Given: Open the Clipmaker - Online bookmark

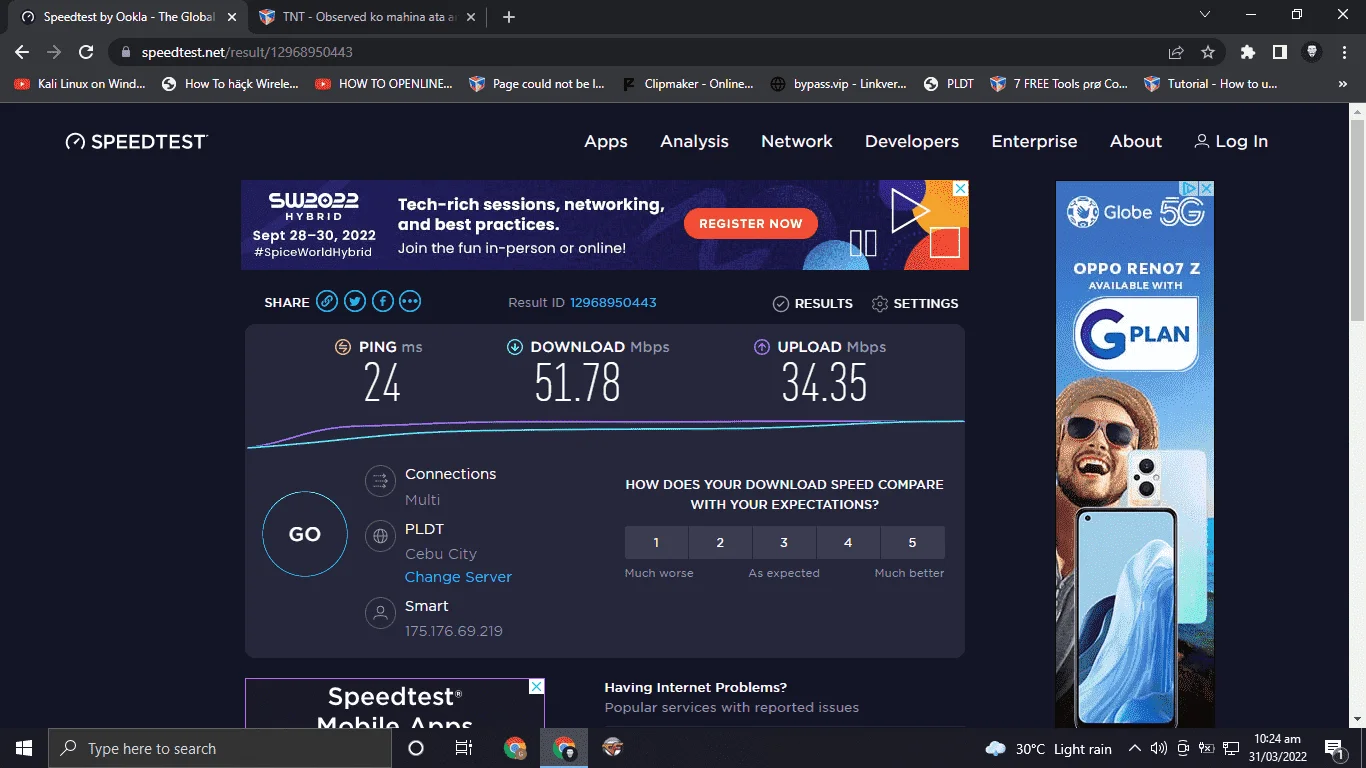Looking at the screenshot, I should (x=687, y=84).
